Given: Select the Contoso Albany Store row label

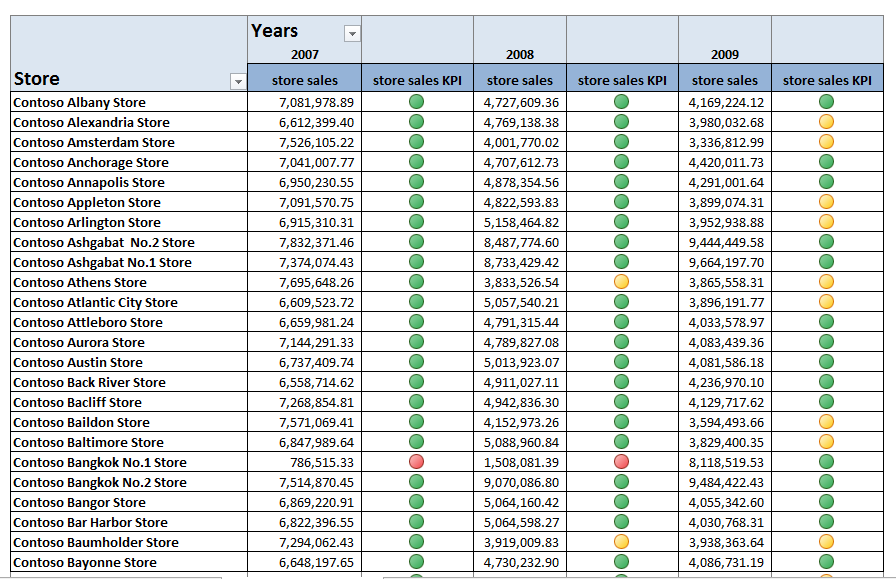Looking at the screenshot, I should tap(129, 102).
